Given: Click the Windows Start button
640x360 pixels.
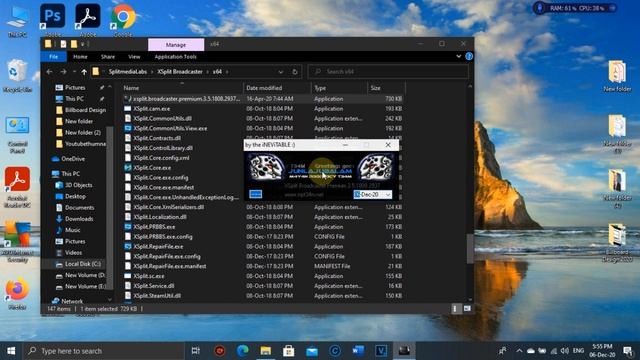Looking at the screenshot, I should [x=11, y=351].
